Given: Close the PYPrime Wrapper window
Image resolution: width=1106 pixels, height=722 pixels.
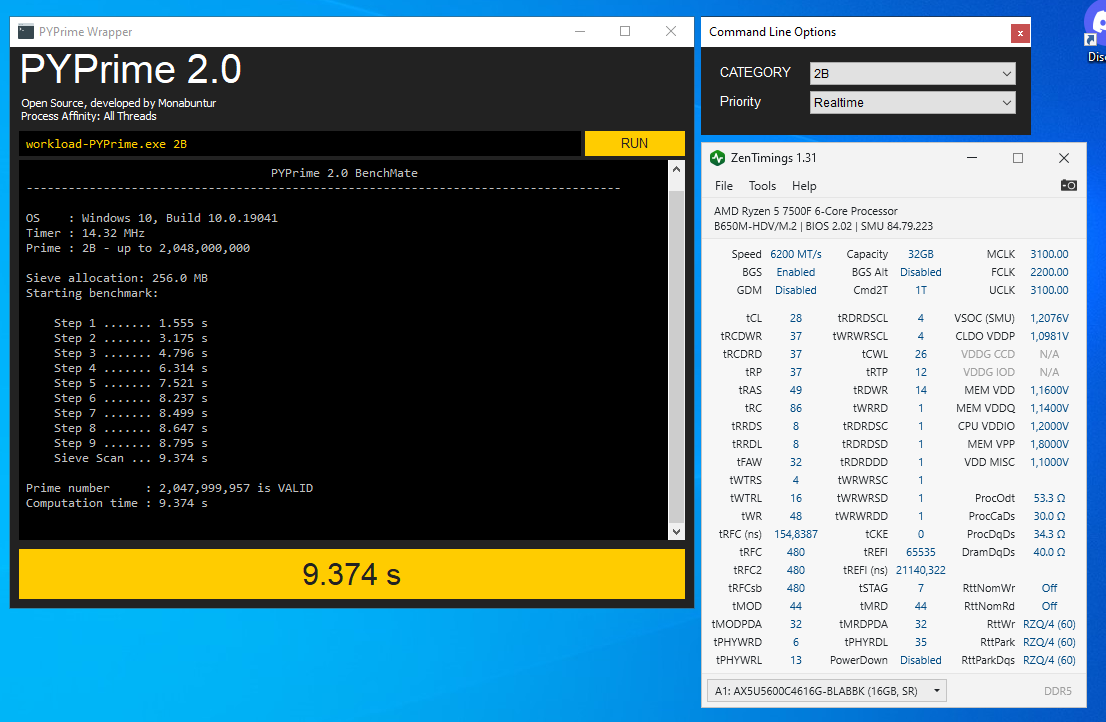Looking at the screenshot, I should pyautogui.click(x=671, y=32).
